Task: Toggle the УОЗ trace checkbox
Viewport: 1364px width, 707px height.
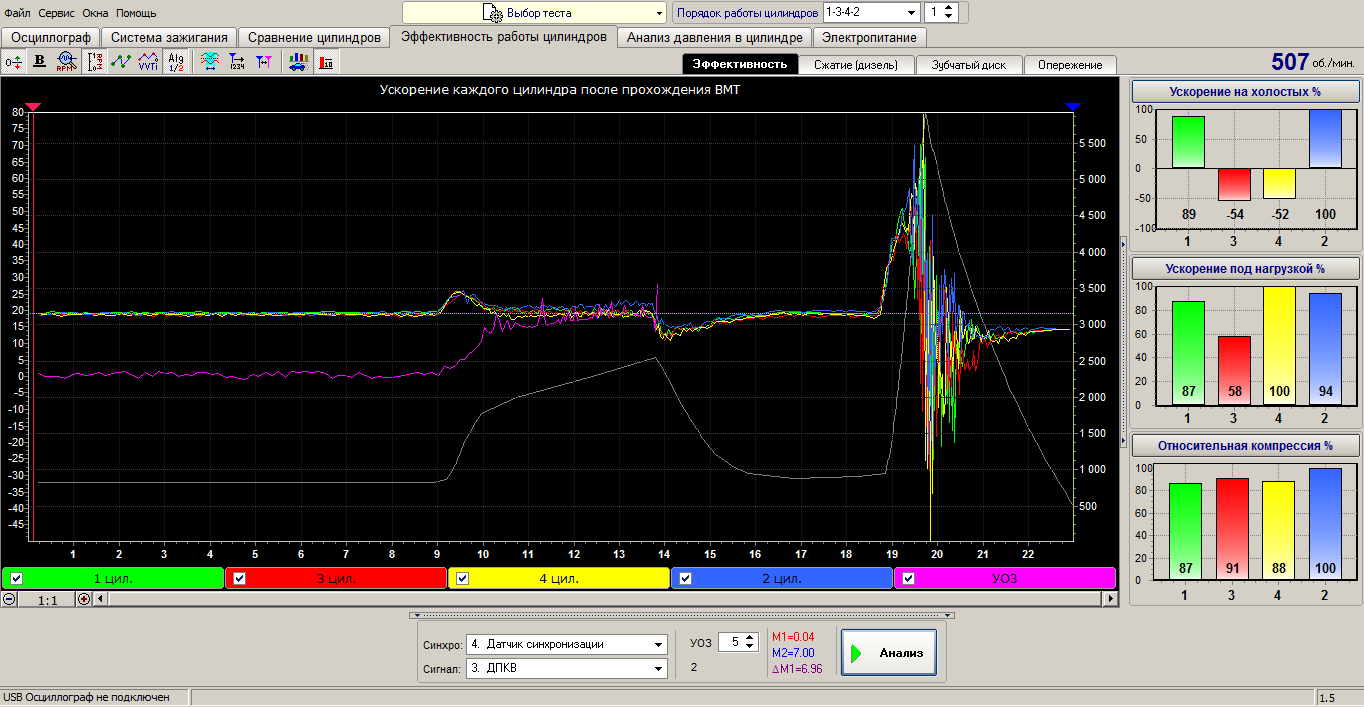Action: [908, 578]
